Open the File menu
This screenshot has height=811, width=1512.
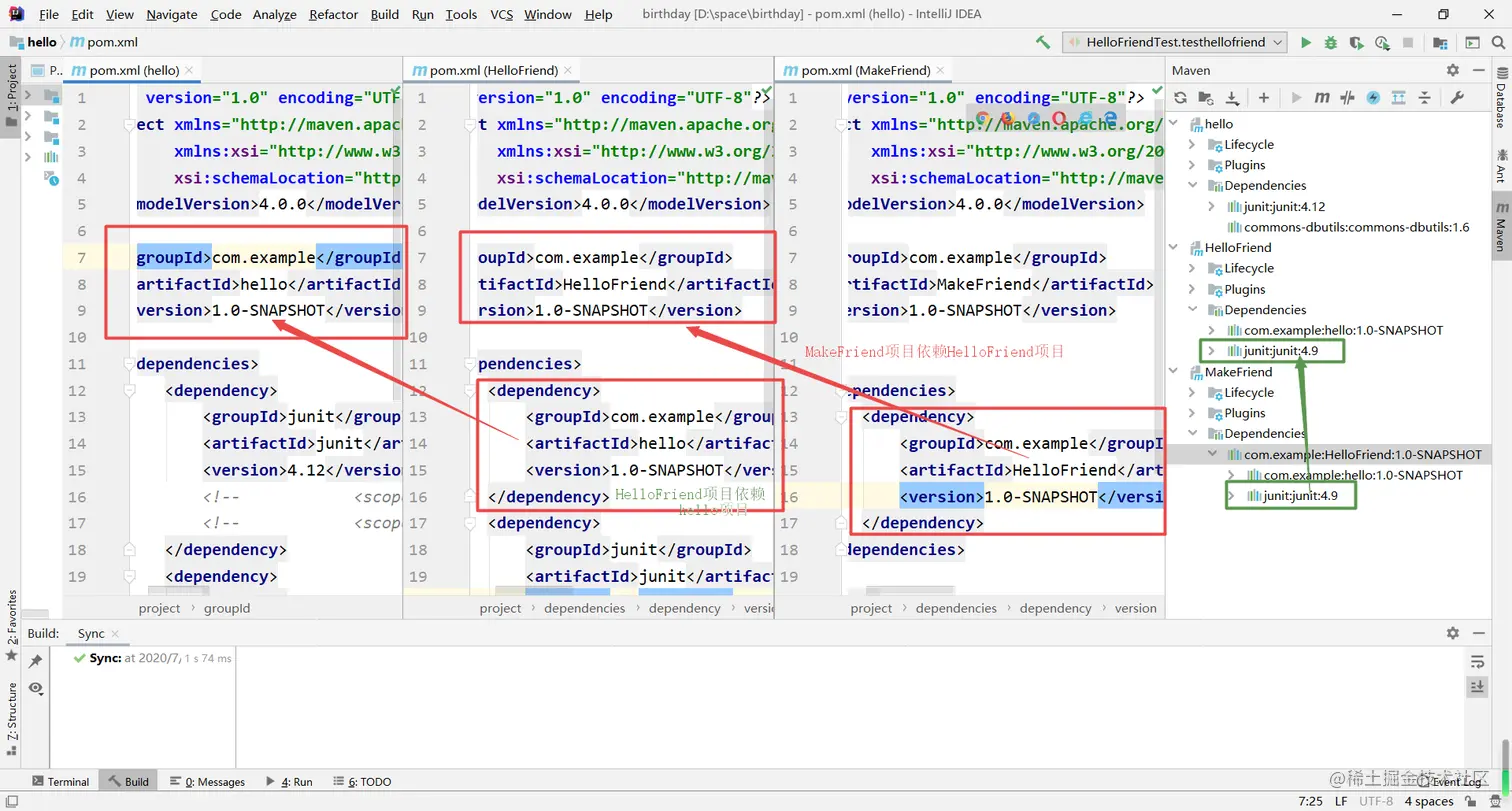49,15
